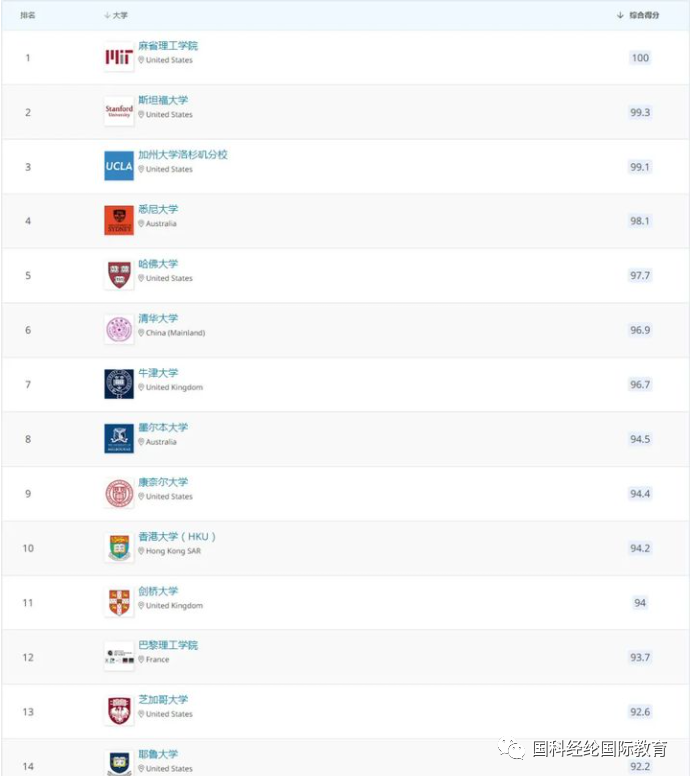Image resolution: width=690 pixels, height=780 pixels.
Task: Open the 斯坦福大学 university link
Action: coord(163,100)
